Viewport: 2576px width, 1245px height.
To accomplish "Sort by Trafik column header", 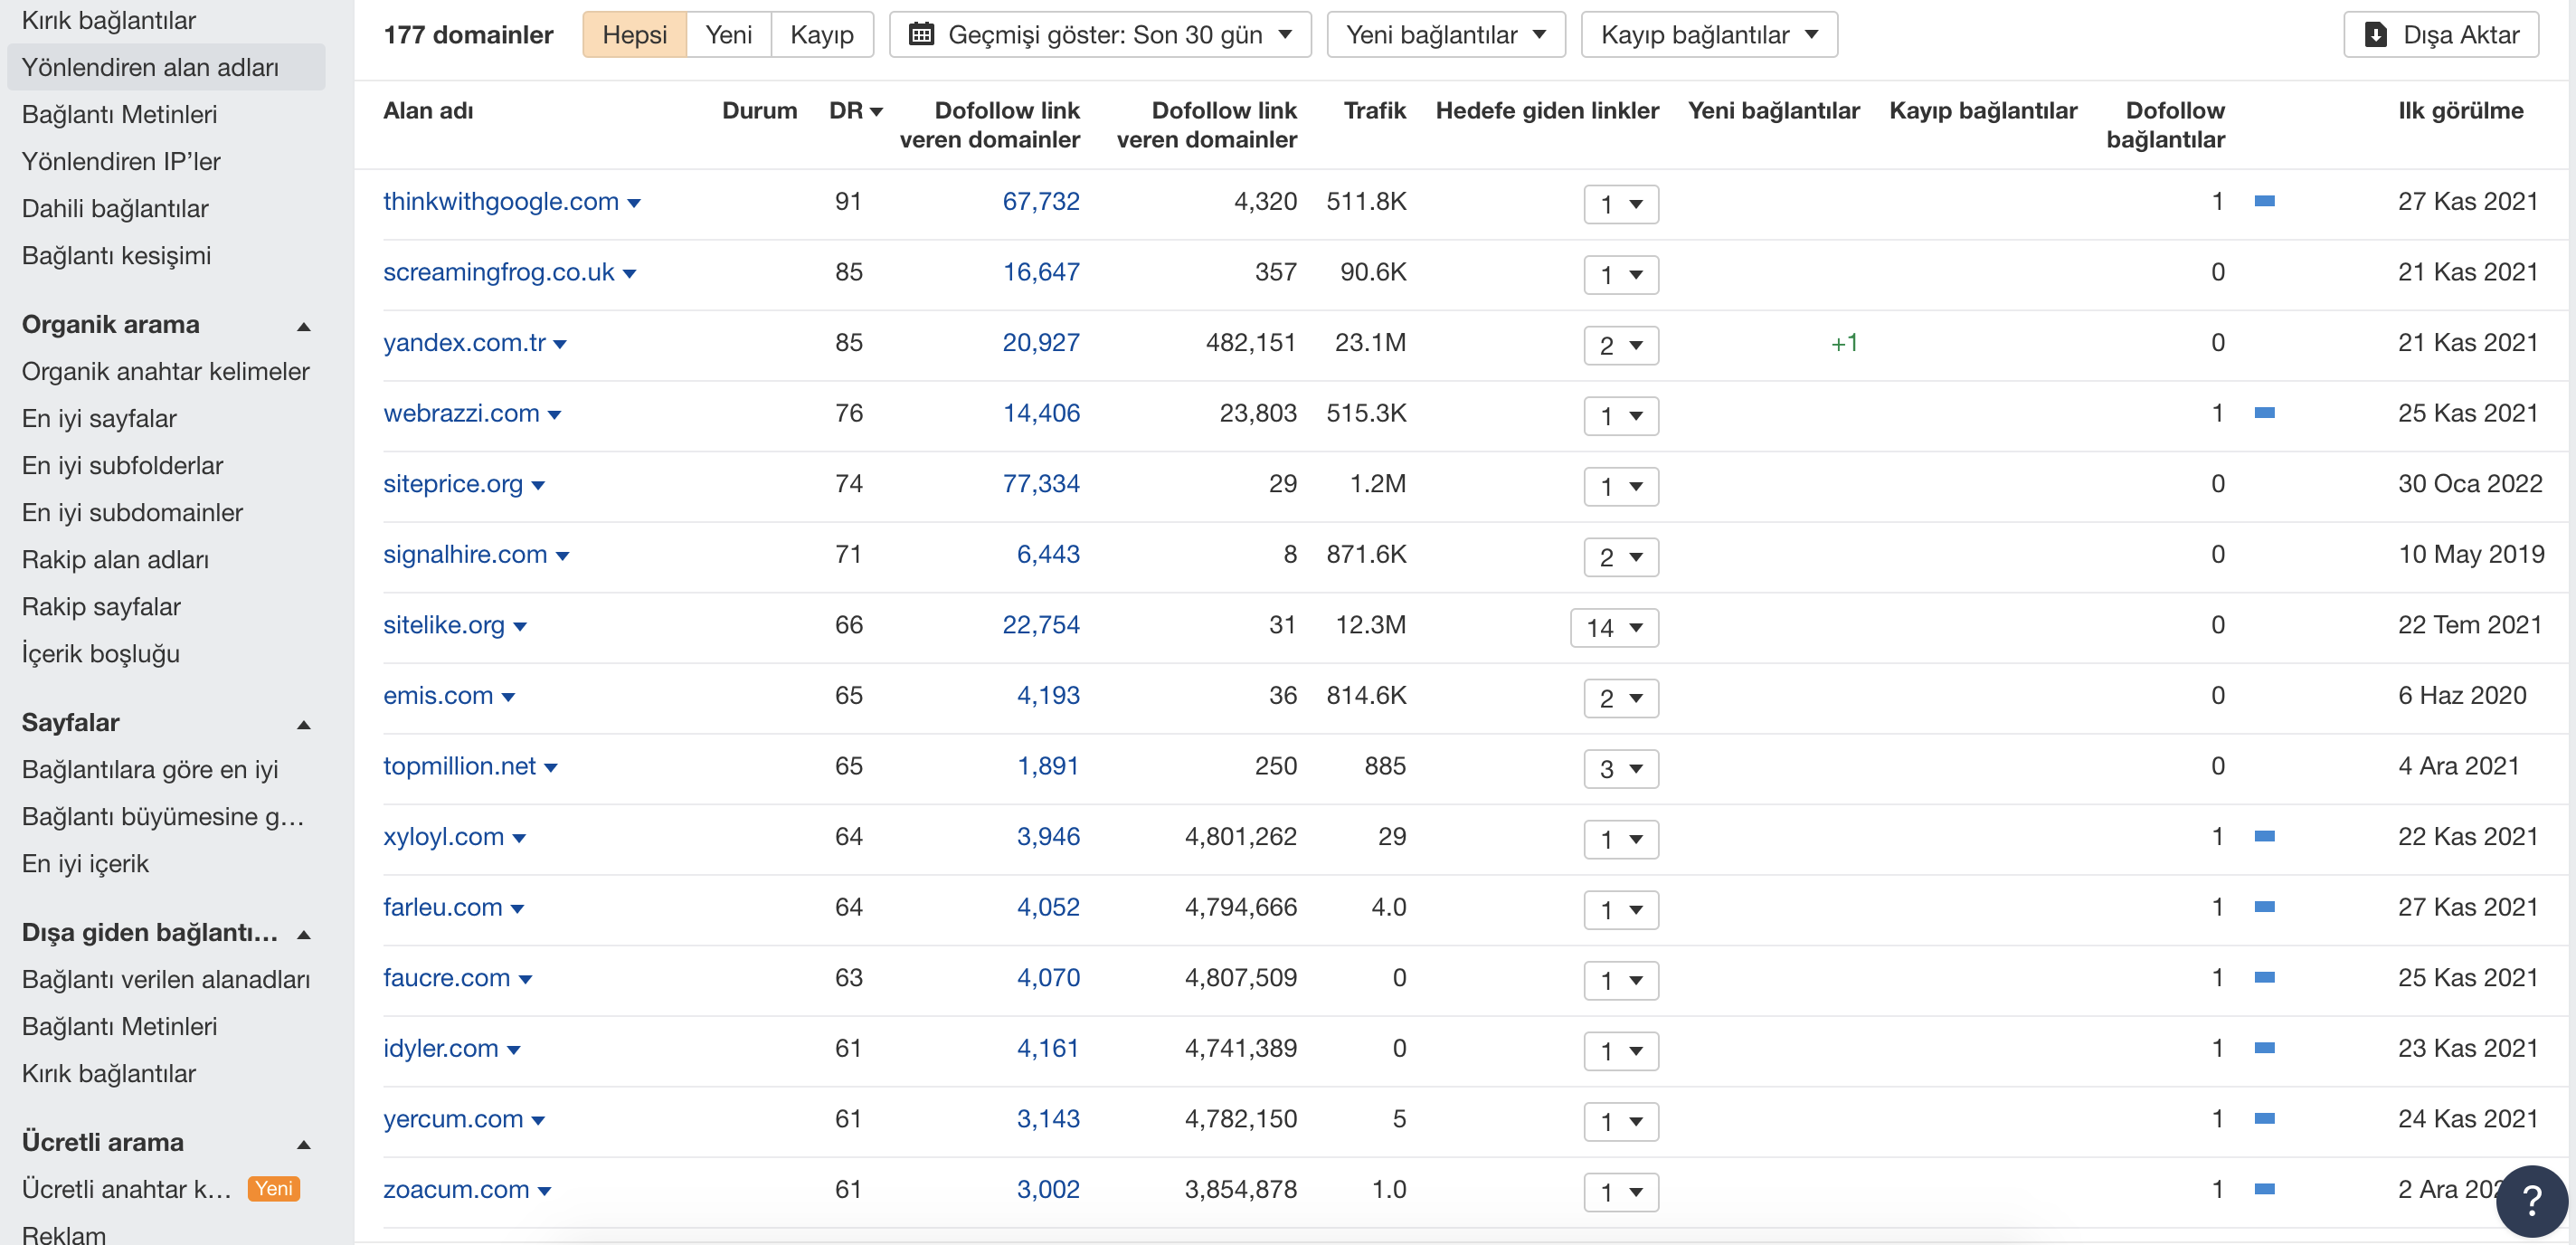I will coord(1374,110).
